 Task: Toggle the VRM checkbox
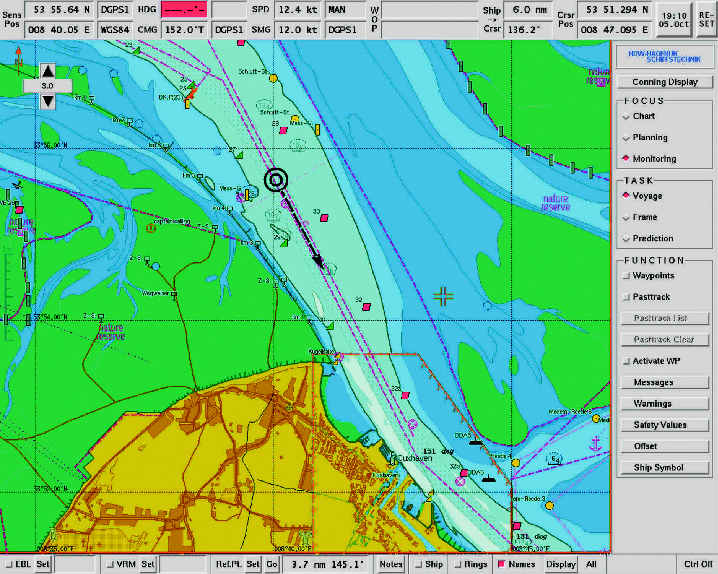[x=109, y=564]
